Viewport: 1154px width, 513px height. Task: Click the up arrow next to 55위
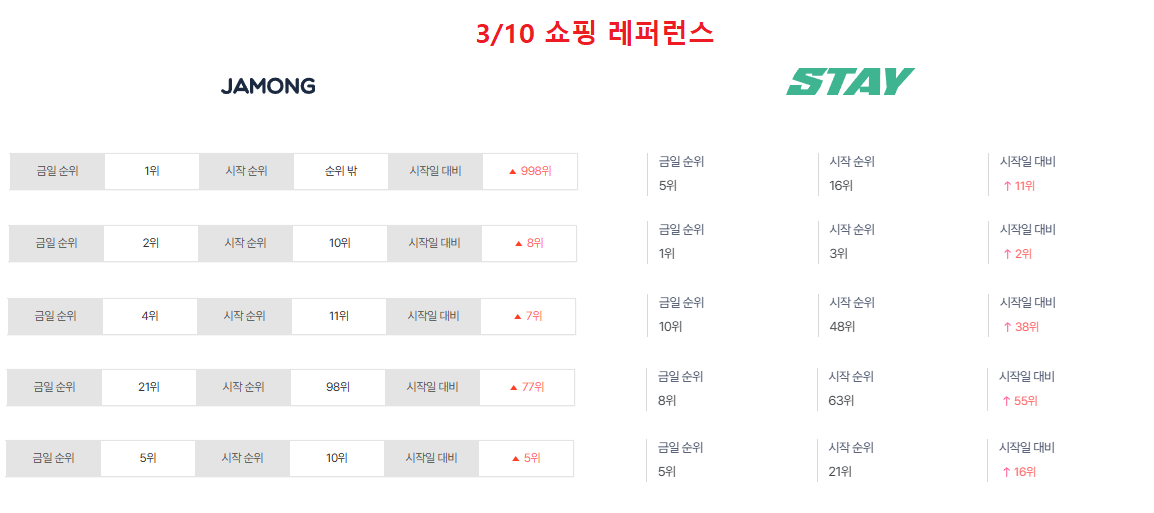pos(1008,401)
